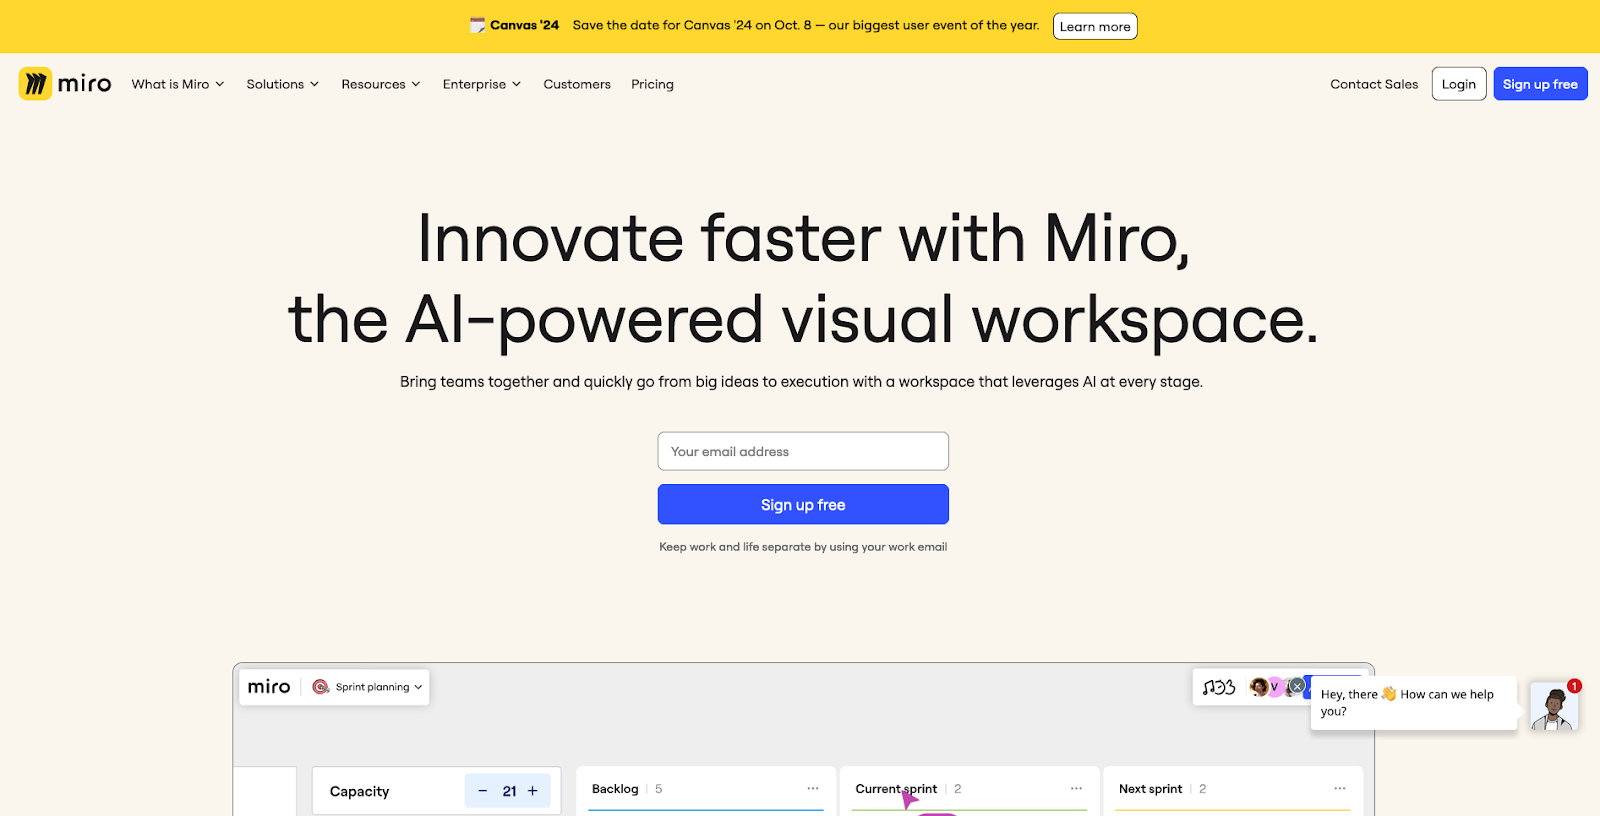
Task: Dismiss the chat greeting with the X
Action: [x=1297, y=686]
